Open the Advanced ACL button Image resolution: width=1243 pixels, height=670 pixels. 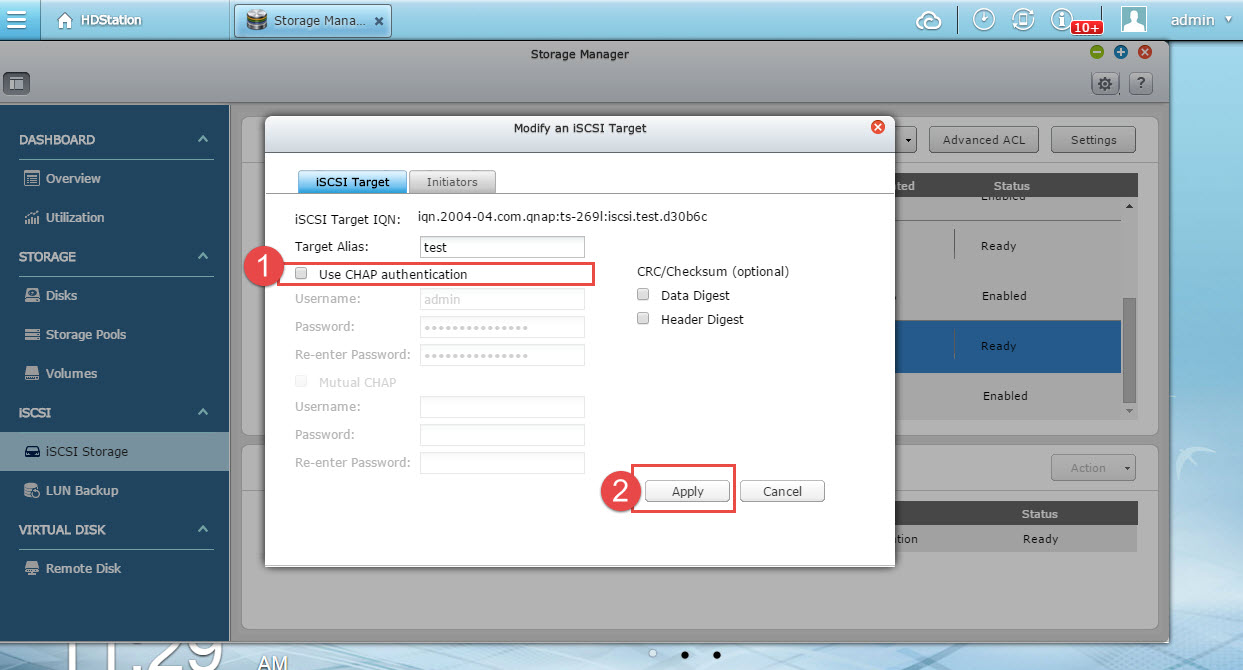[984, 140]
